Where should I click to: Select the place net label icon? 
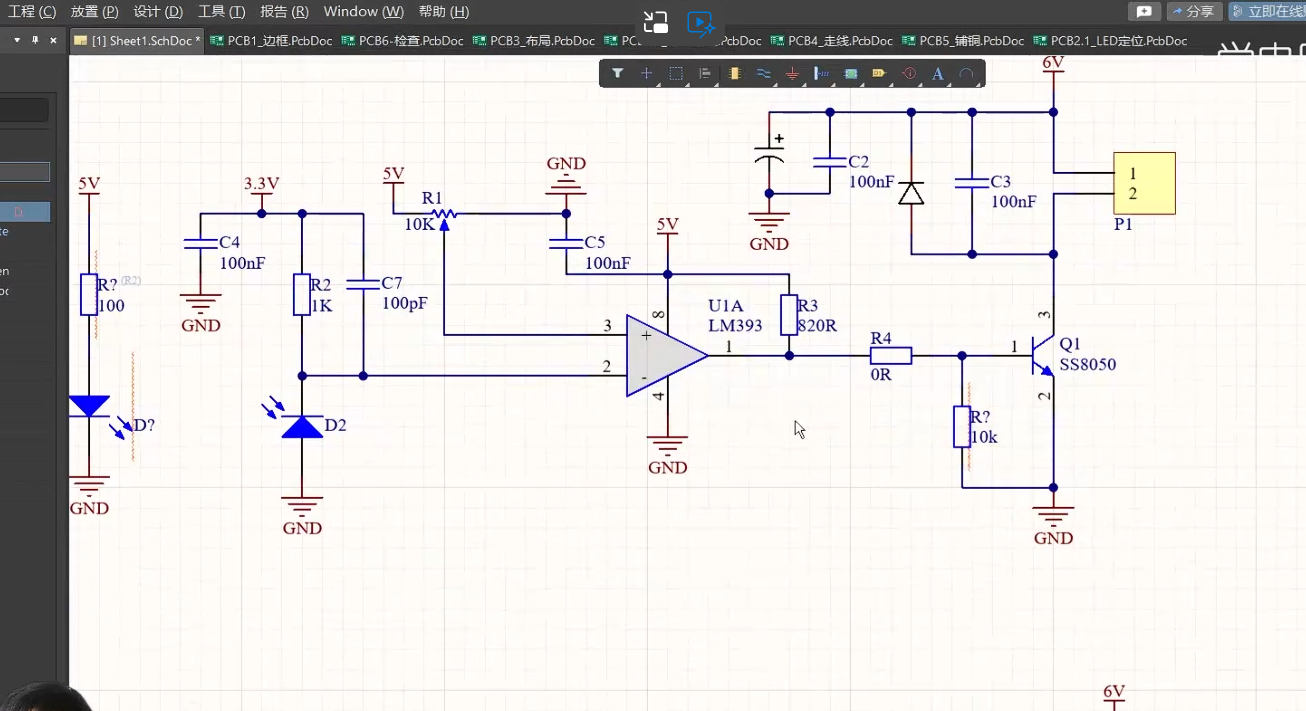tap(822, 73)
